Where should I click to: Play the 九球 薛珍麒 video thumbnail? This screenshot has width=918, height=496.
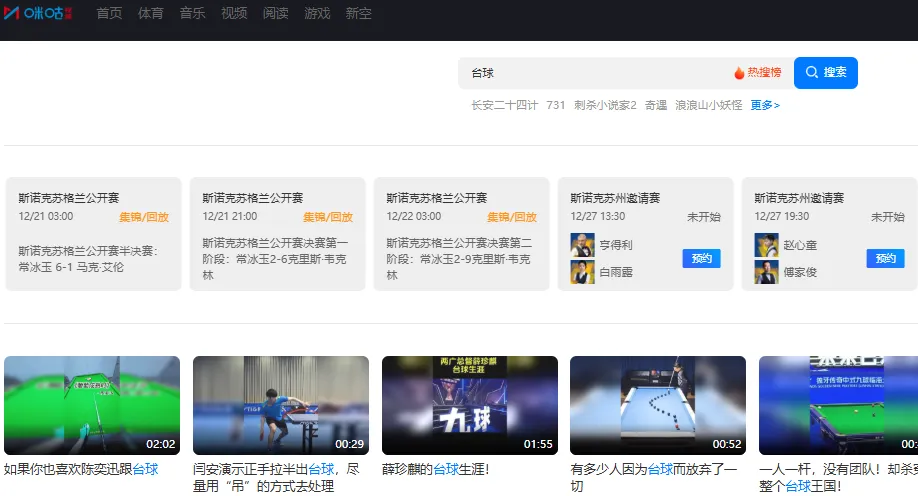pos(469,405)
